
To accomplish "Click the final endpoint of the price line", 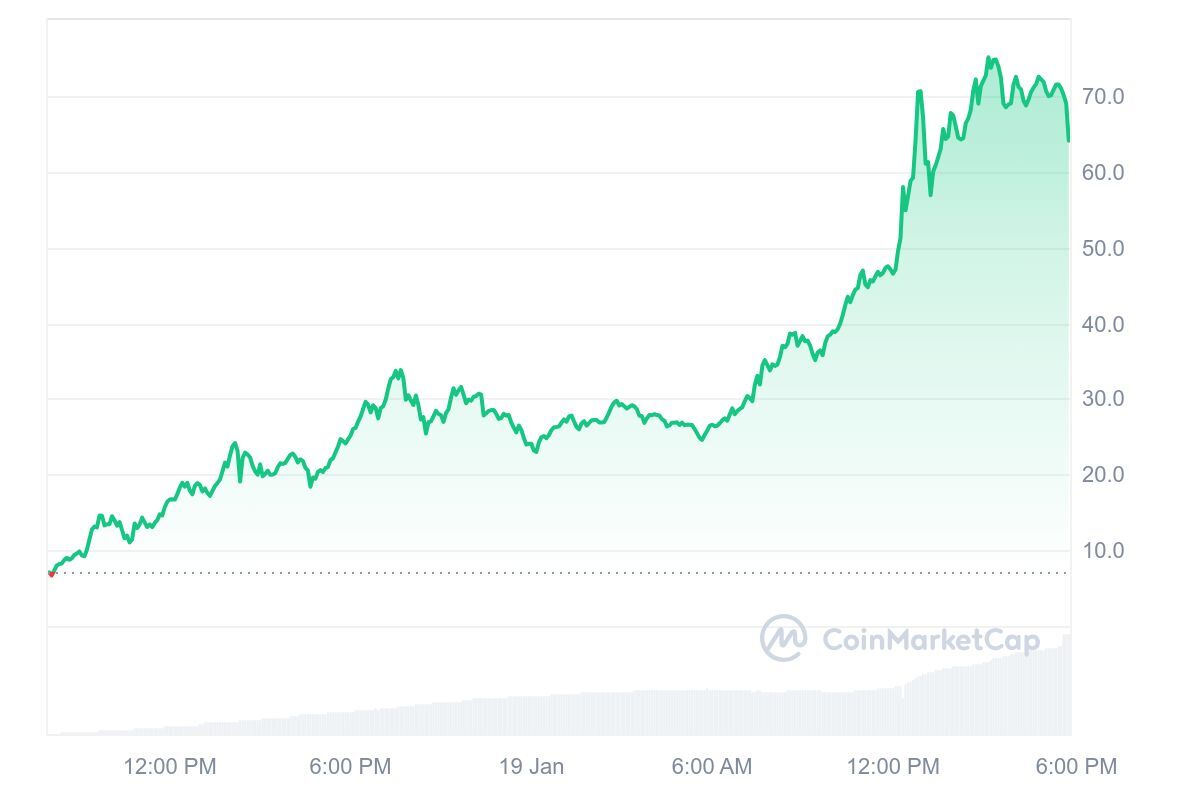I will (1068, 140).
